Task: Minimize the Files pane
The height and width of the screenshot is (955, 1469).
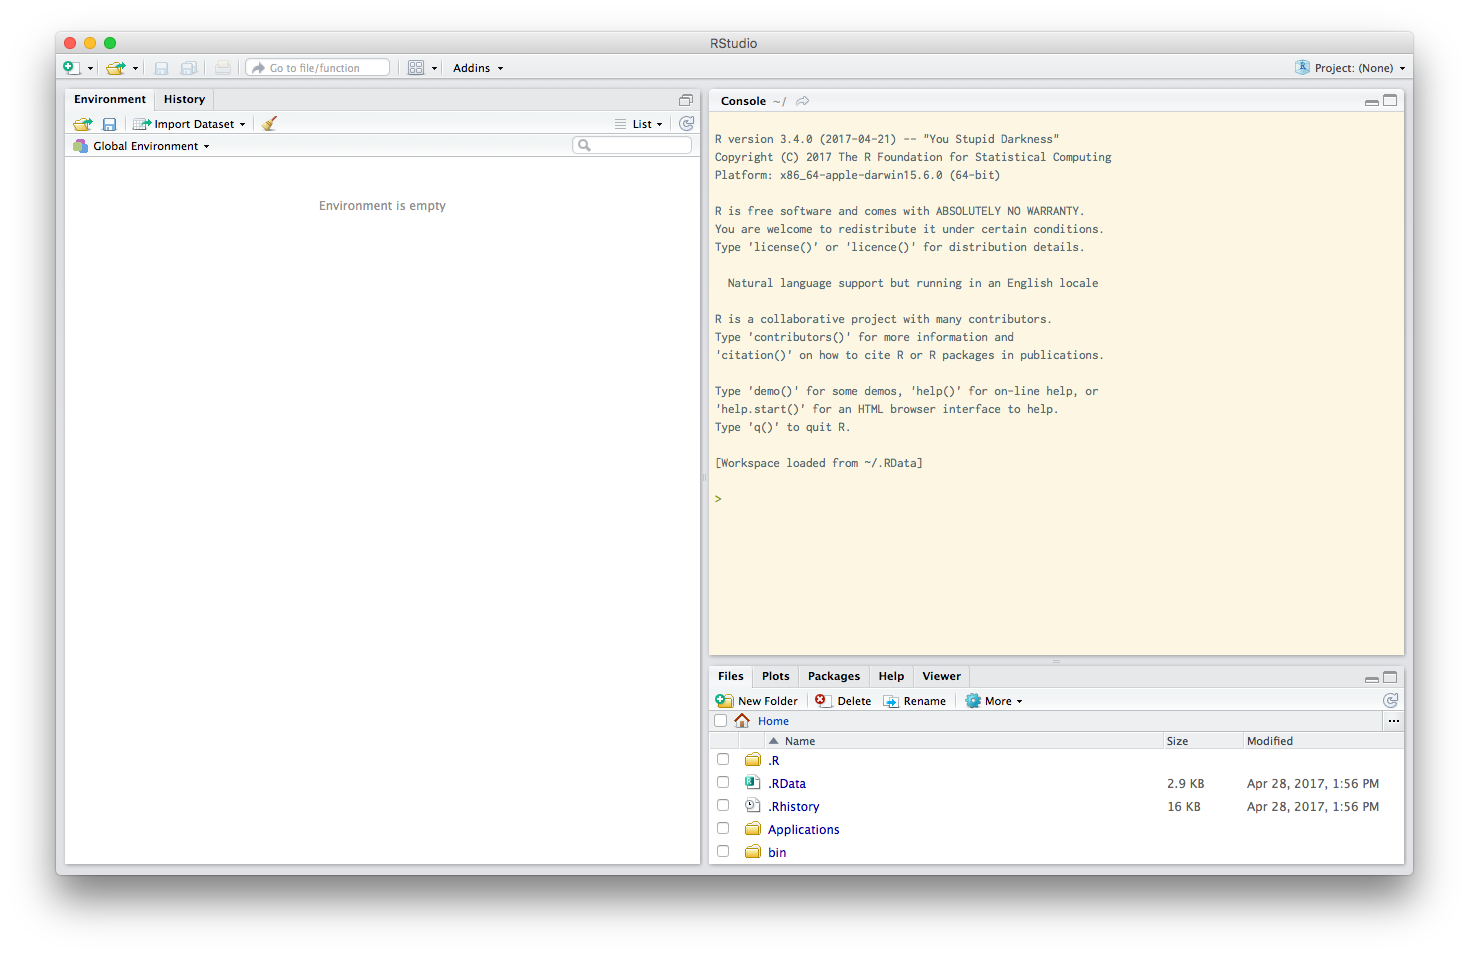Action: [x=1372, y=678]
